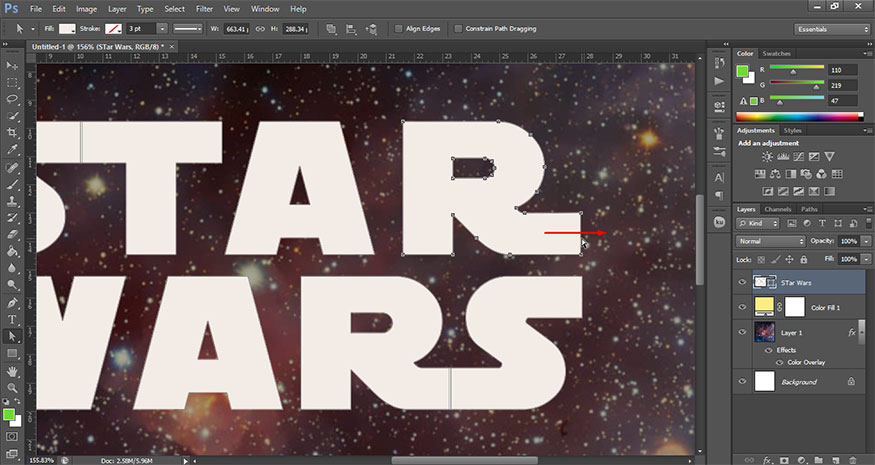Enable Constrain Path Dragging checkbox

[458, 29]
